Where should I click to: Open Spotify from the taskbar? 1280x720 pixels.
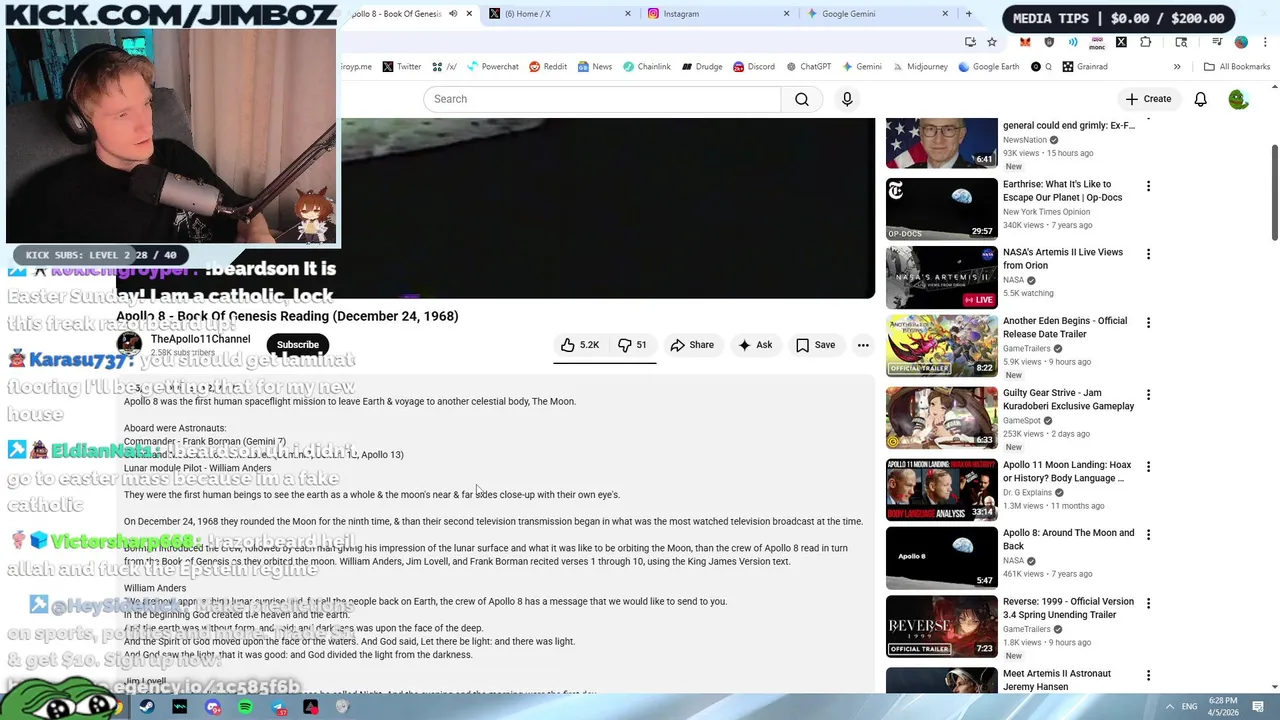point(245,707)
